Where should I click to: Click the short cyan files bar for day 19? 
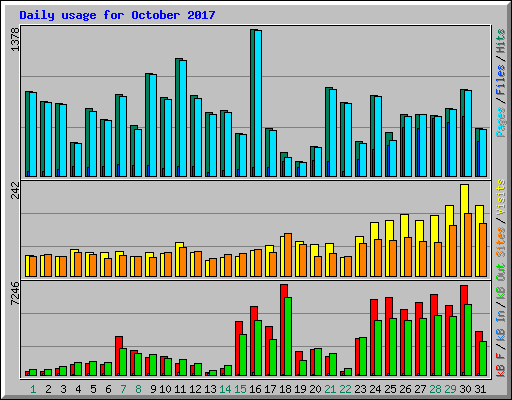(x=303, y=169)
